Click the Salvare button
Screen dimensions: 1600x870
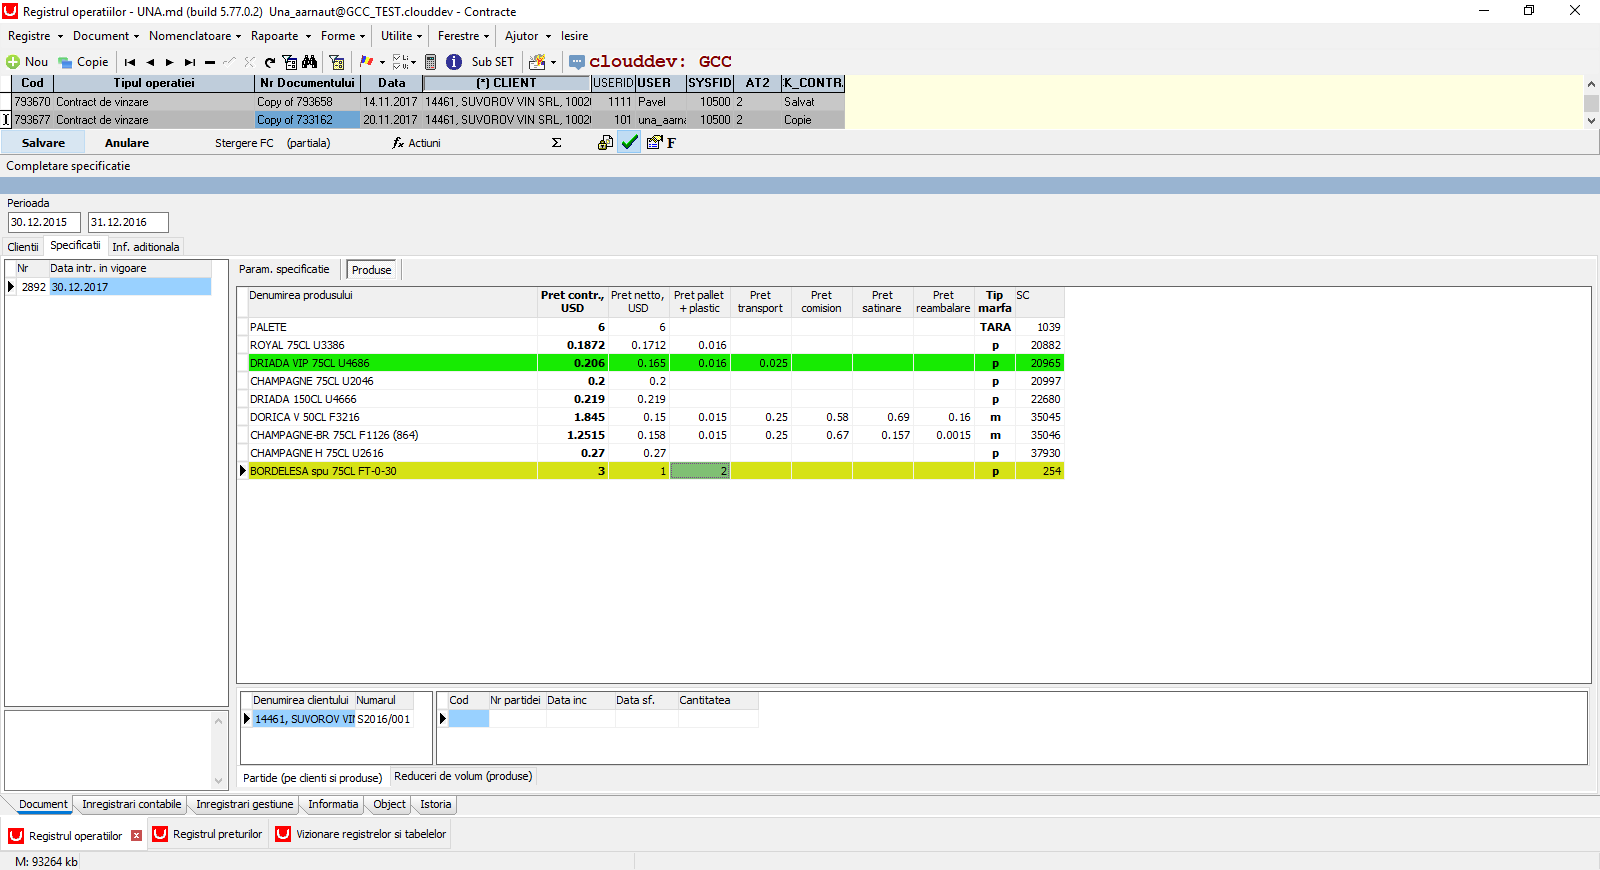point(43,143)
